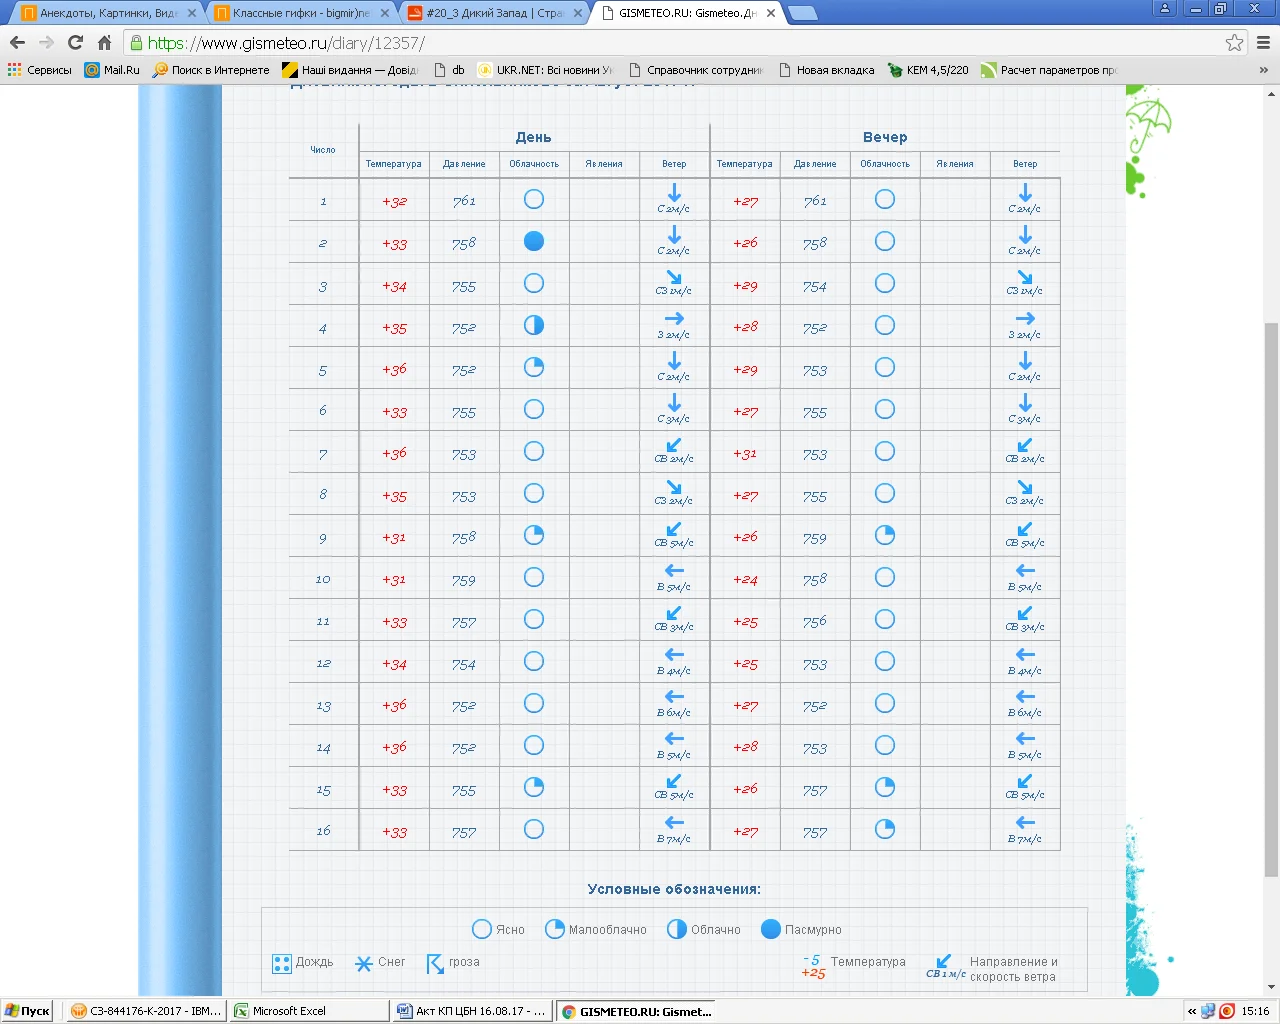The height and width of the screenshot is (1024, 1280).
Task: Click the Windows Пуск start button
Action: point(27,1011)
